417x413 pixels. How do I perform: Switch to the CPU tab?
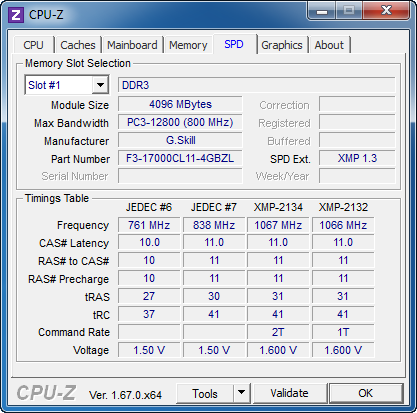point(33,45)
